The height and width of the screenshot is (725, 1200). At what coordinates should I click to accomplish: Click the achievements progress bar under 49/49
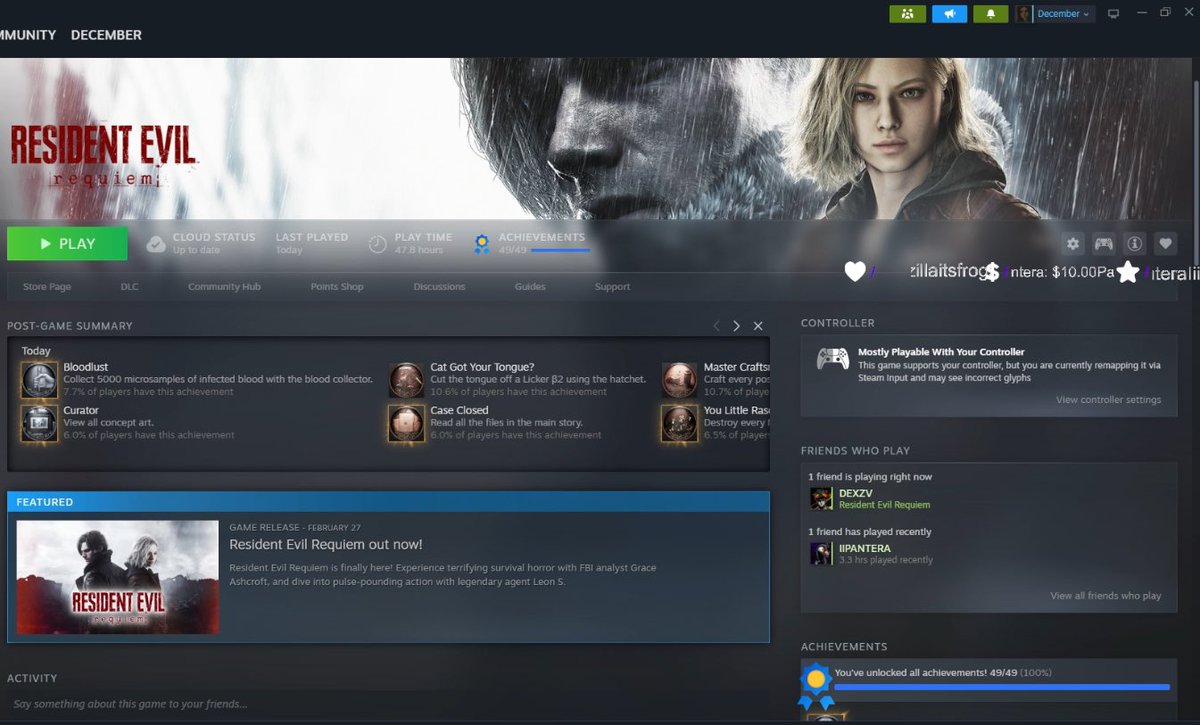(x=561, y=250)
